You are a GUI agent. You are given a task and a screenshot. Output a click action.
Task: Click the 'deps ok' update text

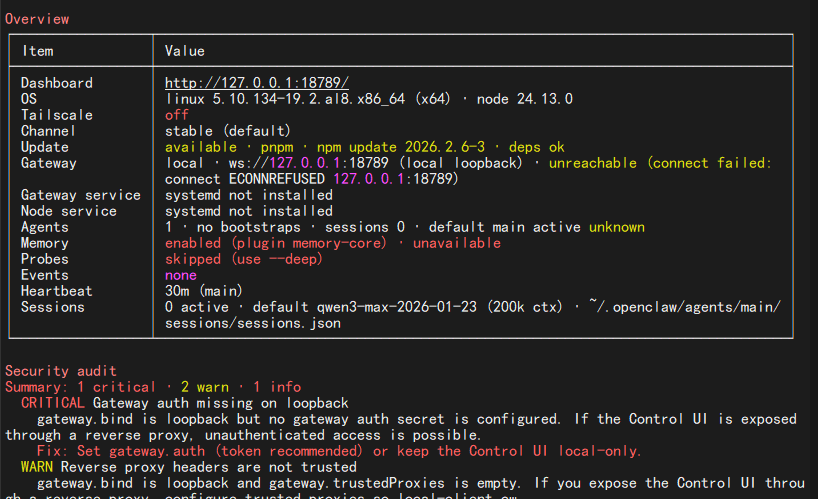click(537, 147)
